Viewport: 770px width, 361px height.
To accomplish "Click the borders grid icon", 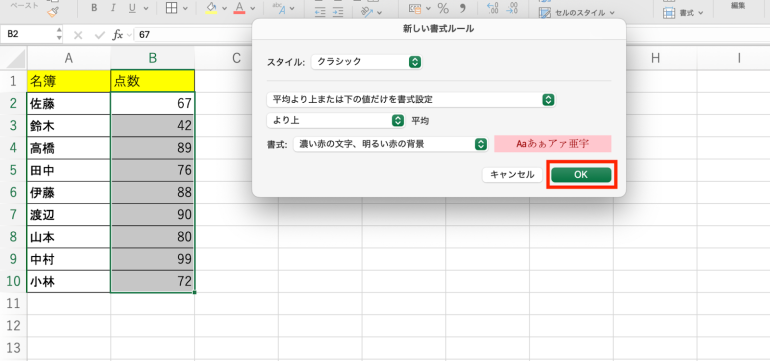I will pos(171,8).
